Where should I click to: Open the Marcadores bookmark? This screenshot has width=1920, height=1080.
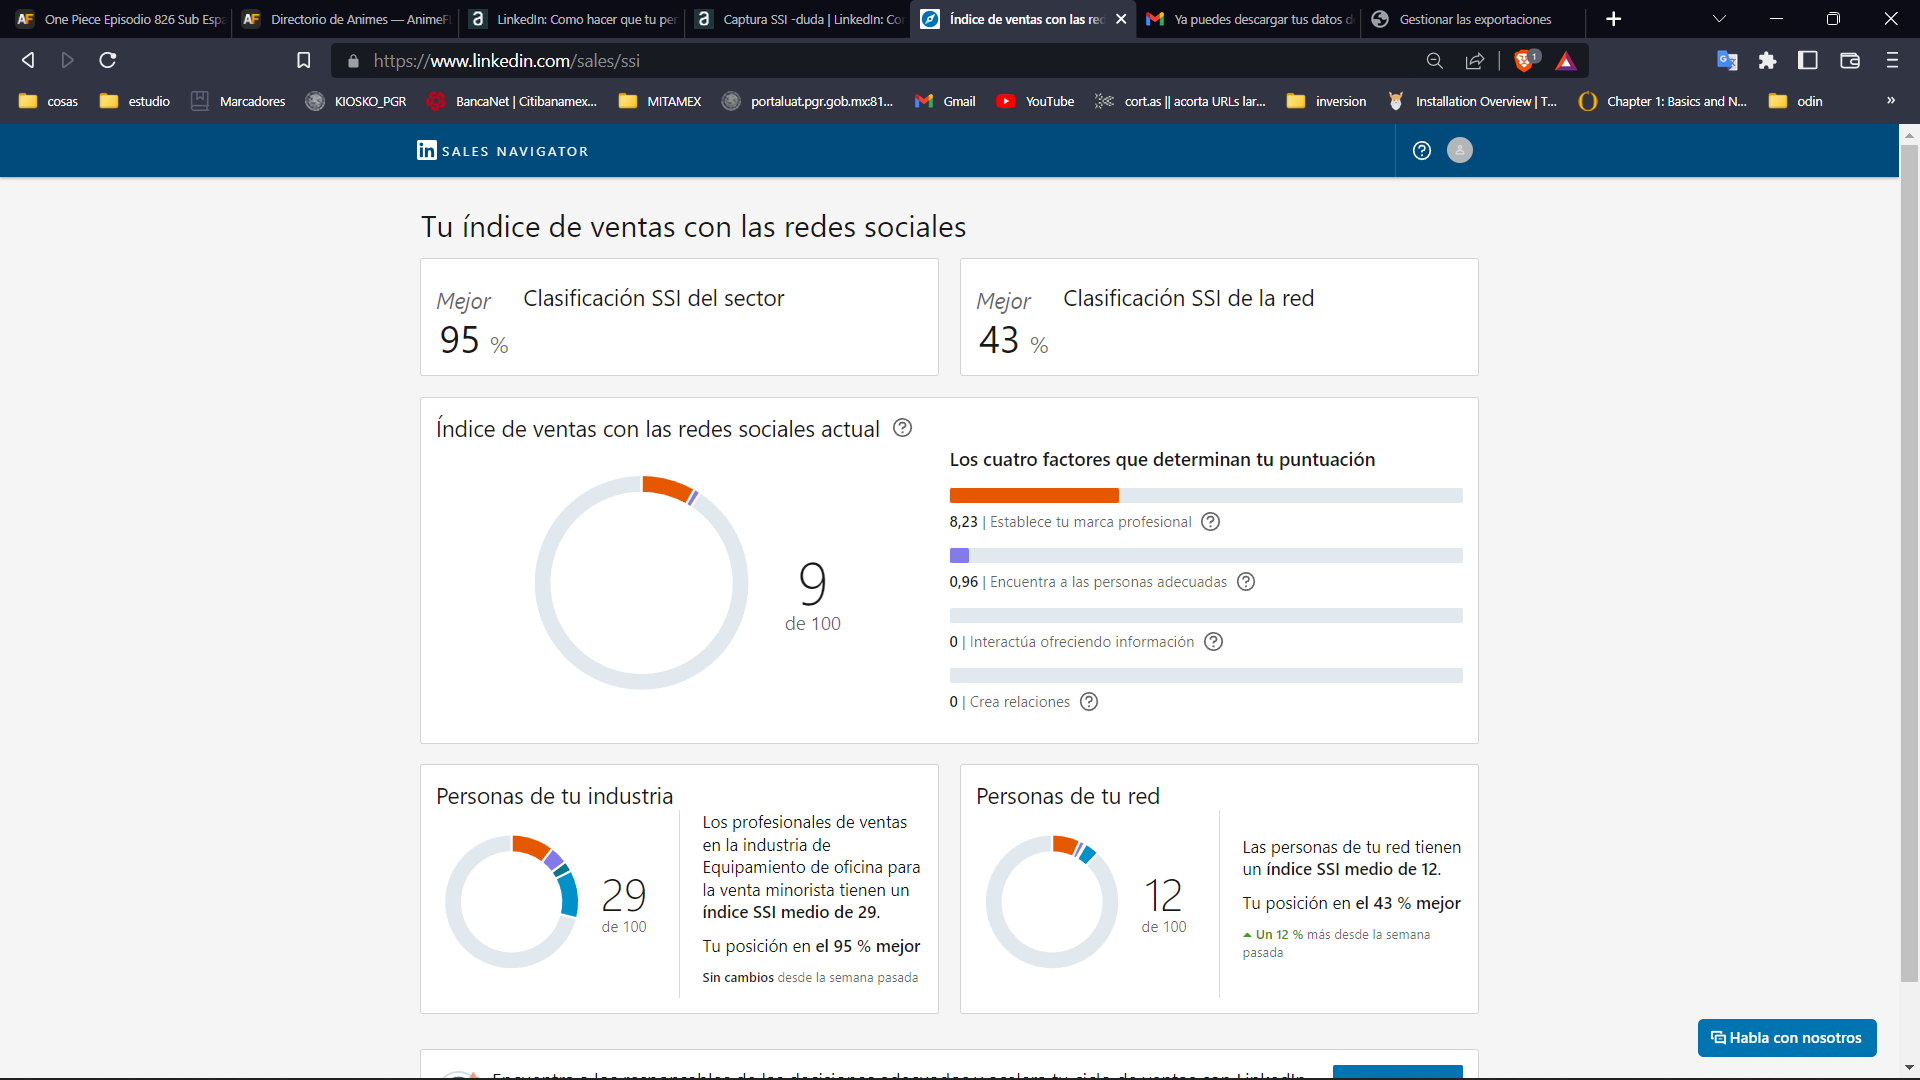click(x=238, y=101)
